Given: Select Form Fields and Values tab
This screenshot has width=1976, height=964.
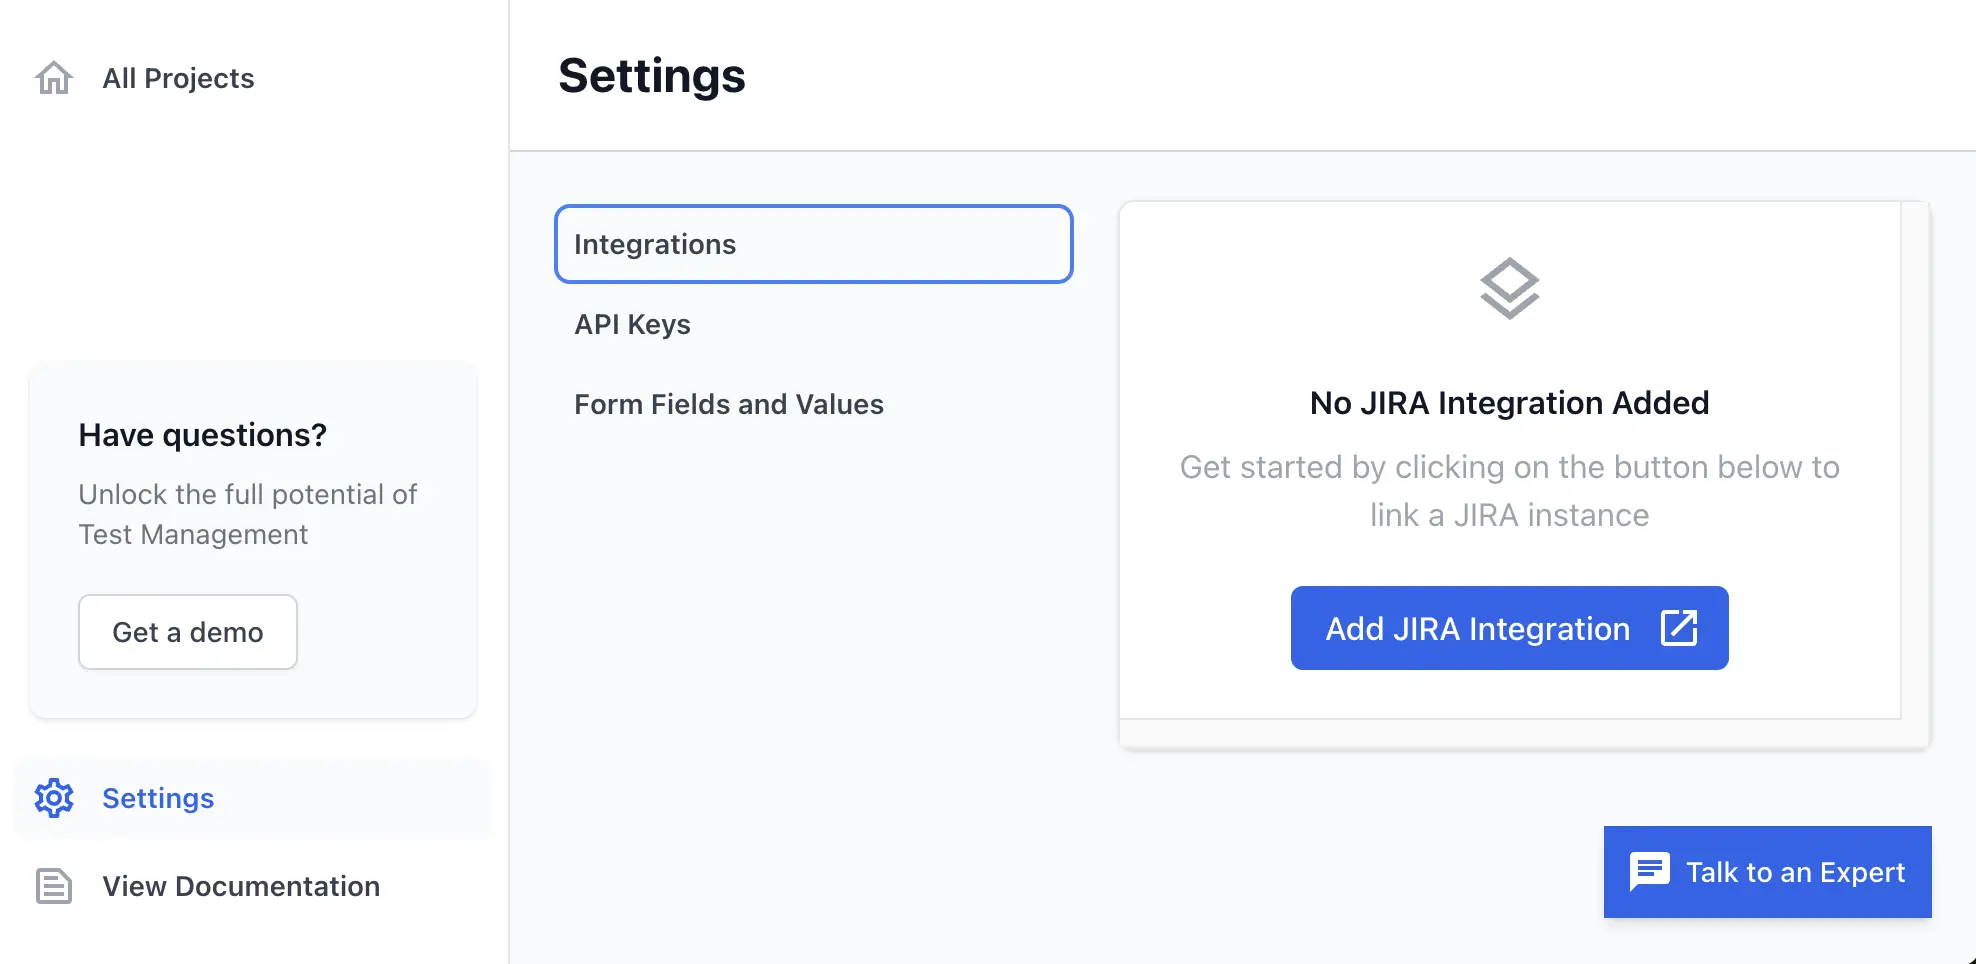Looking at the screenshot, I should (x=728, y=404).
